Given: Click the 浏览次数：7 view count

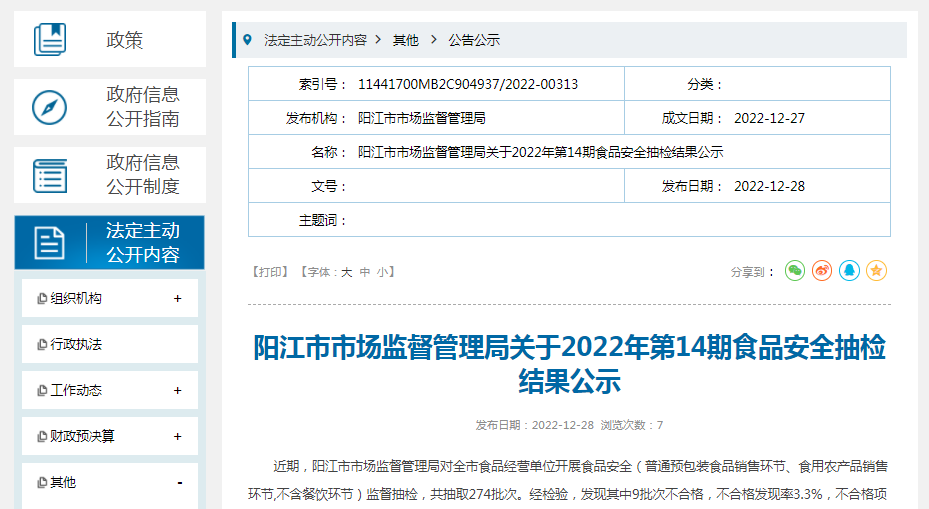Looking at the screenshot, I should coord(632,425).
